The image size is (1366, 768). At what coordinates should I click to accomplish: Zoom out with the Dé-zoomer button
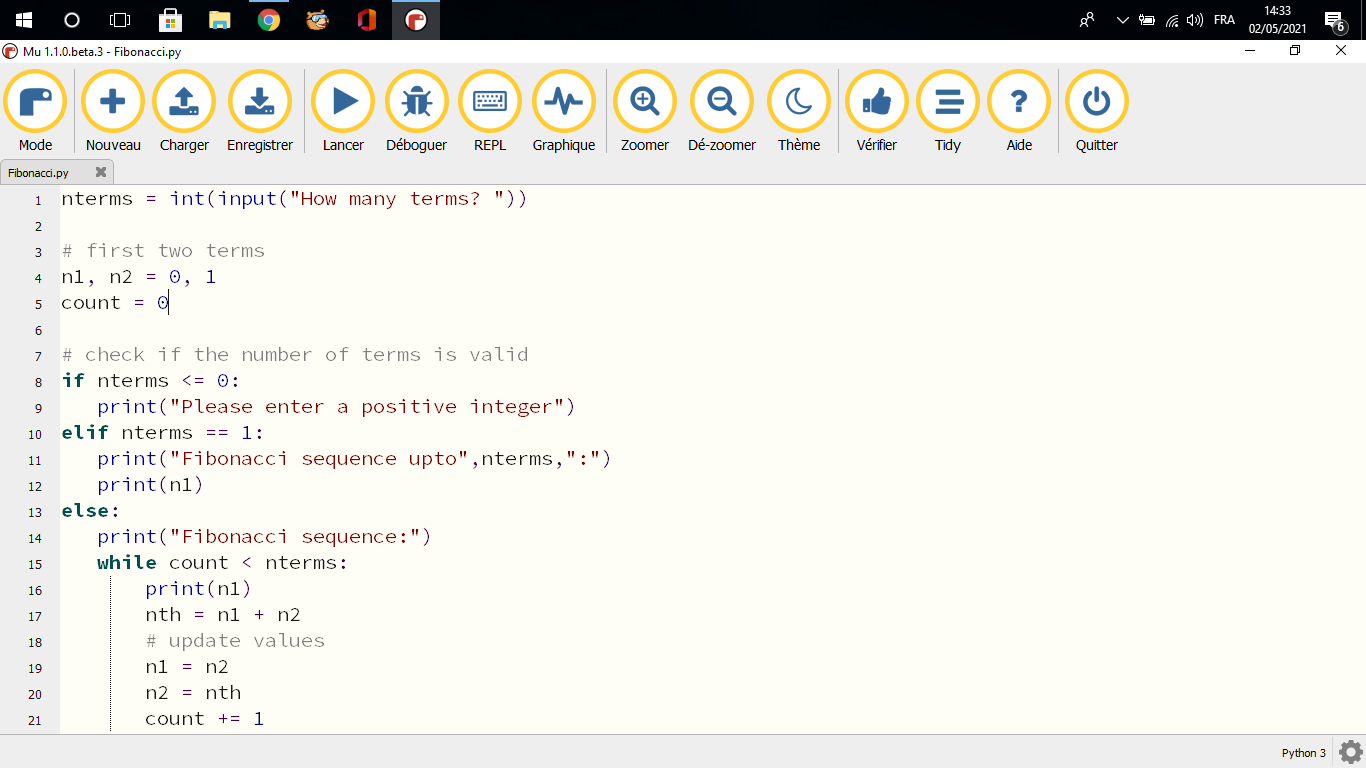[x=722, y=103]
